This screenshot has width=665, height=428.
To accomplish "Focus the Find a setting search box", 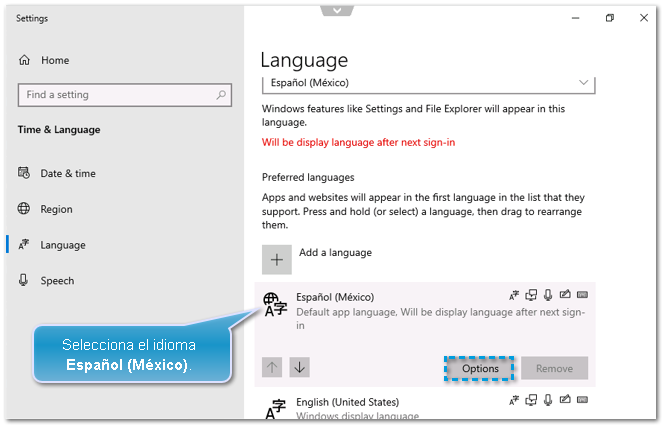I will coord(125,95).
